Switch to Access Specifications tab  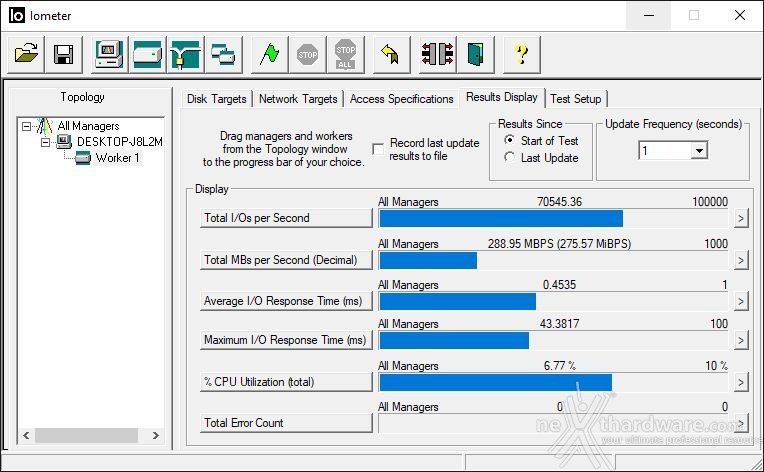[401, 99]
